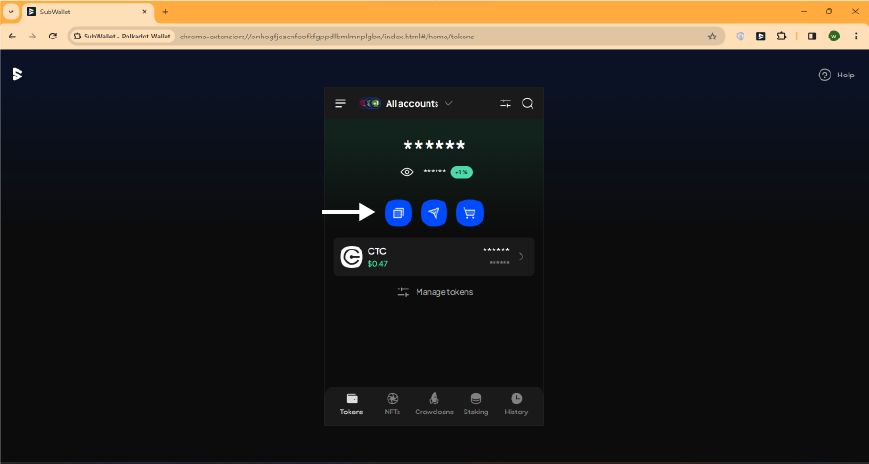Open the tab search dropdown arrow
869x464 pixels.
11,11
